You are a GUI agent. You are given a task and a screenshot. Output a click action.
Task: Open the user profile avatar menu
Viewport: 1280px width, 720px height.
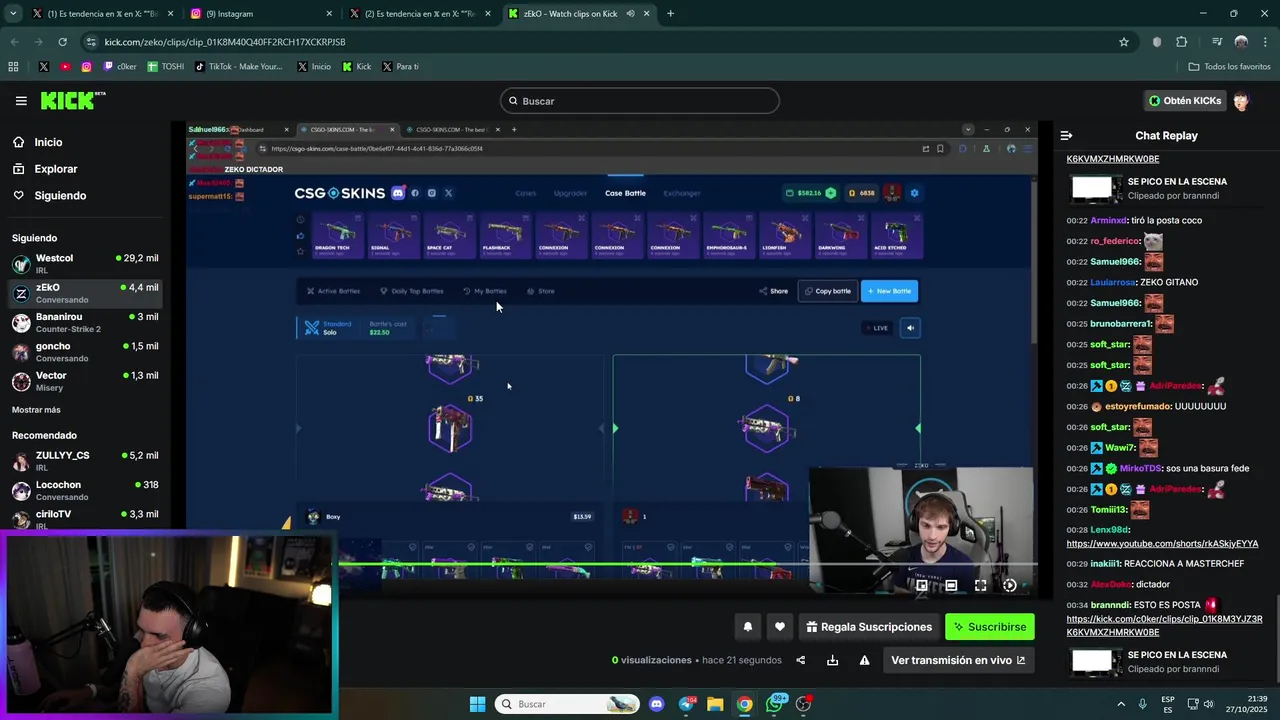tap(1241, 101)
